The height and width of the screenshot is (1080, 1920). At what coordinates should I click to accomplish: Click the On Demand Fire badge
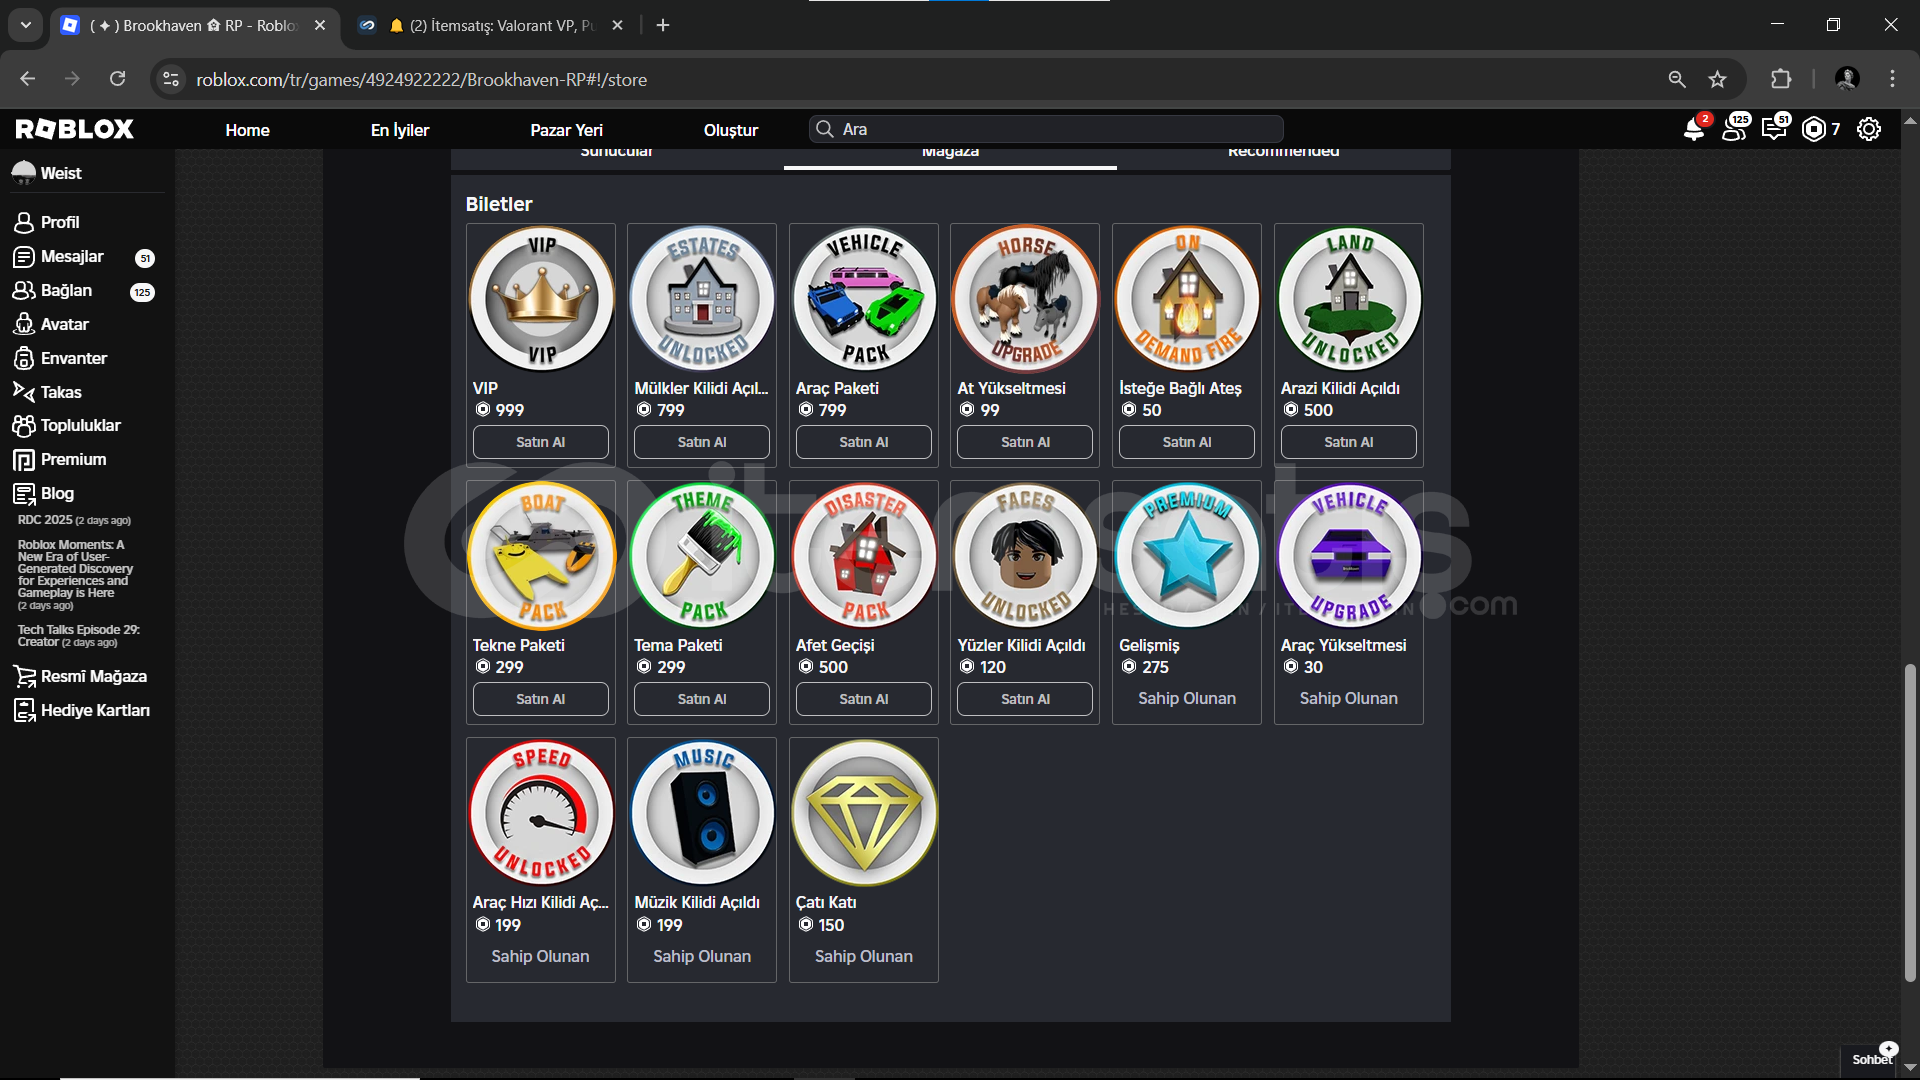click(1187, 298)
